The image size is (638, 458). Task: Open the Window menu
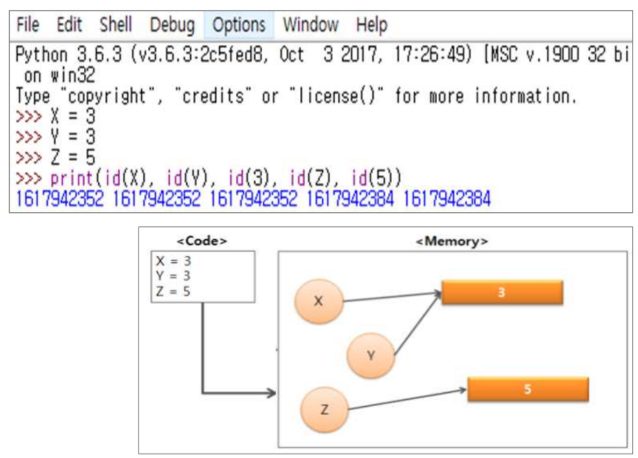point(311,25)
